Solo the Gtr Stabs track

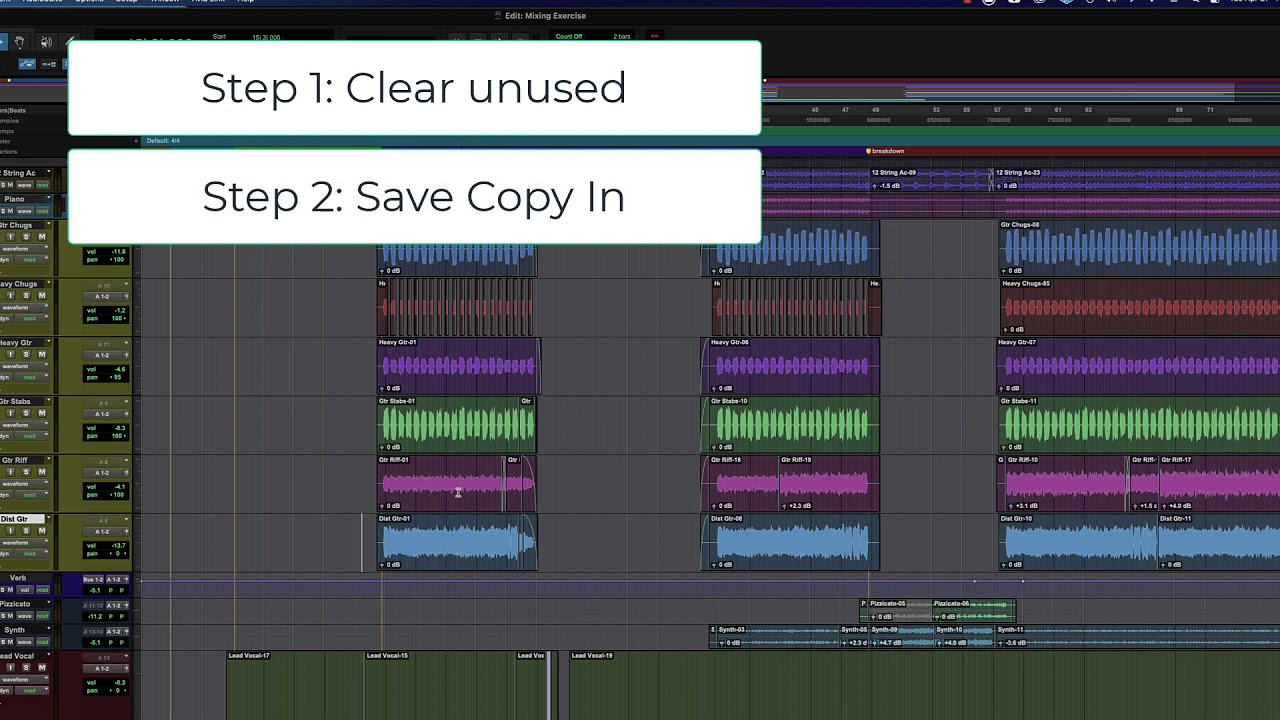point(26,413)
